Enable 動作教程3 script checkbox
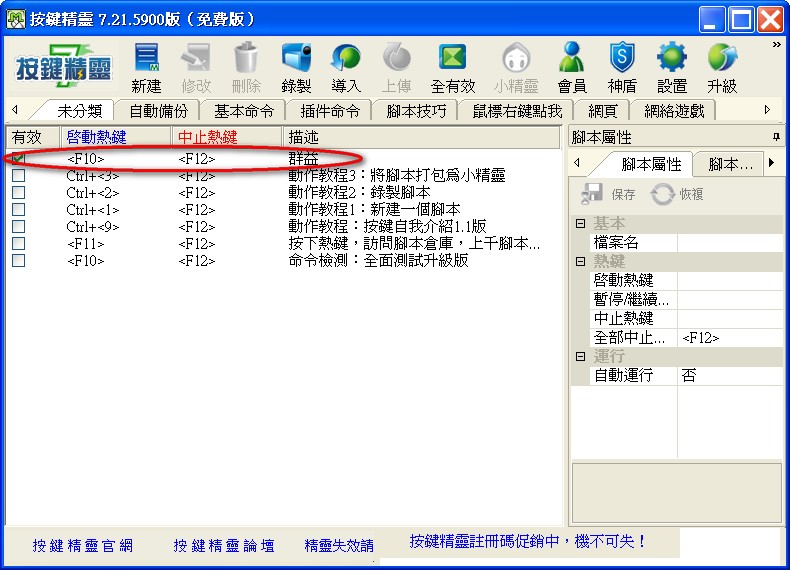This screenshot has width=790, height=570. coord(19,175)
